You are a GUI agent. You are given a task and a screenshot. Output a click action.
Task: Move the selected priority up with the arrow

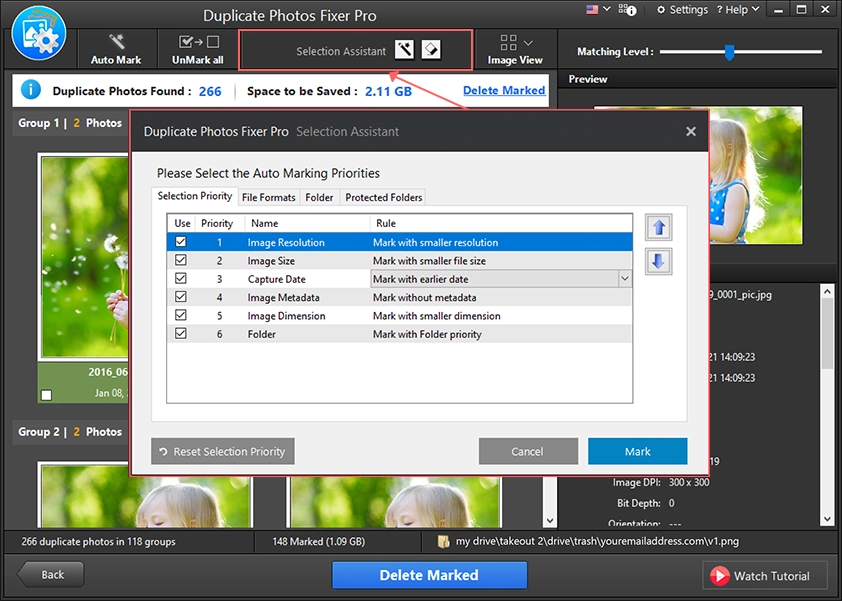point(659,228)
